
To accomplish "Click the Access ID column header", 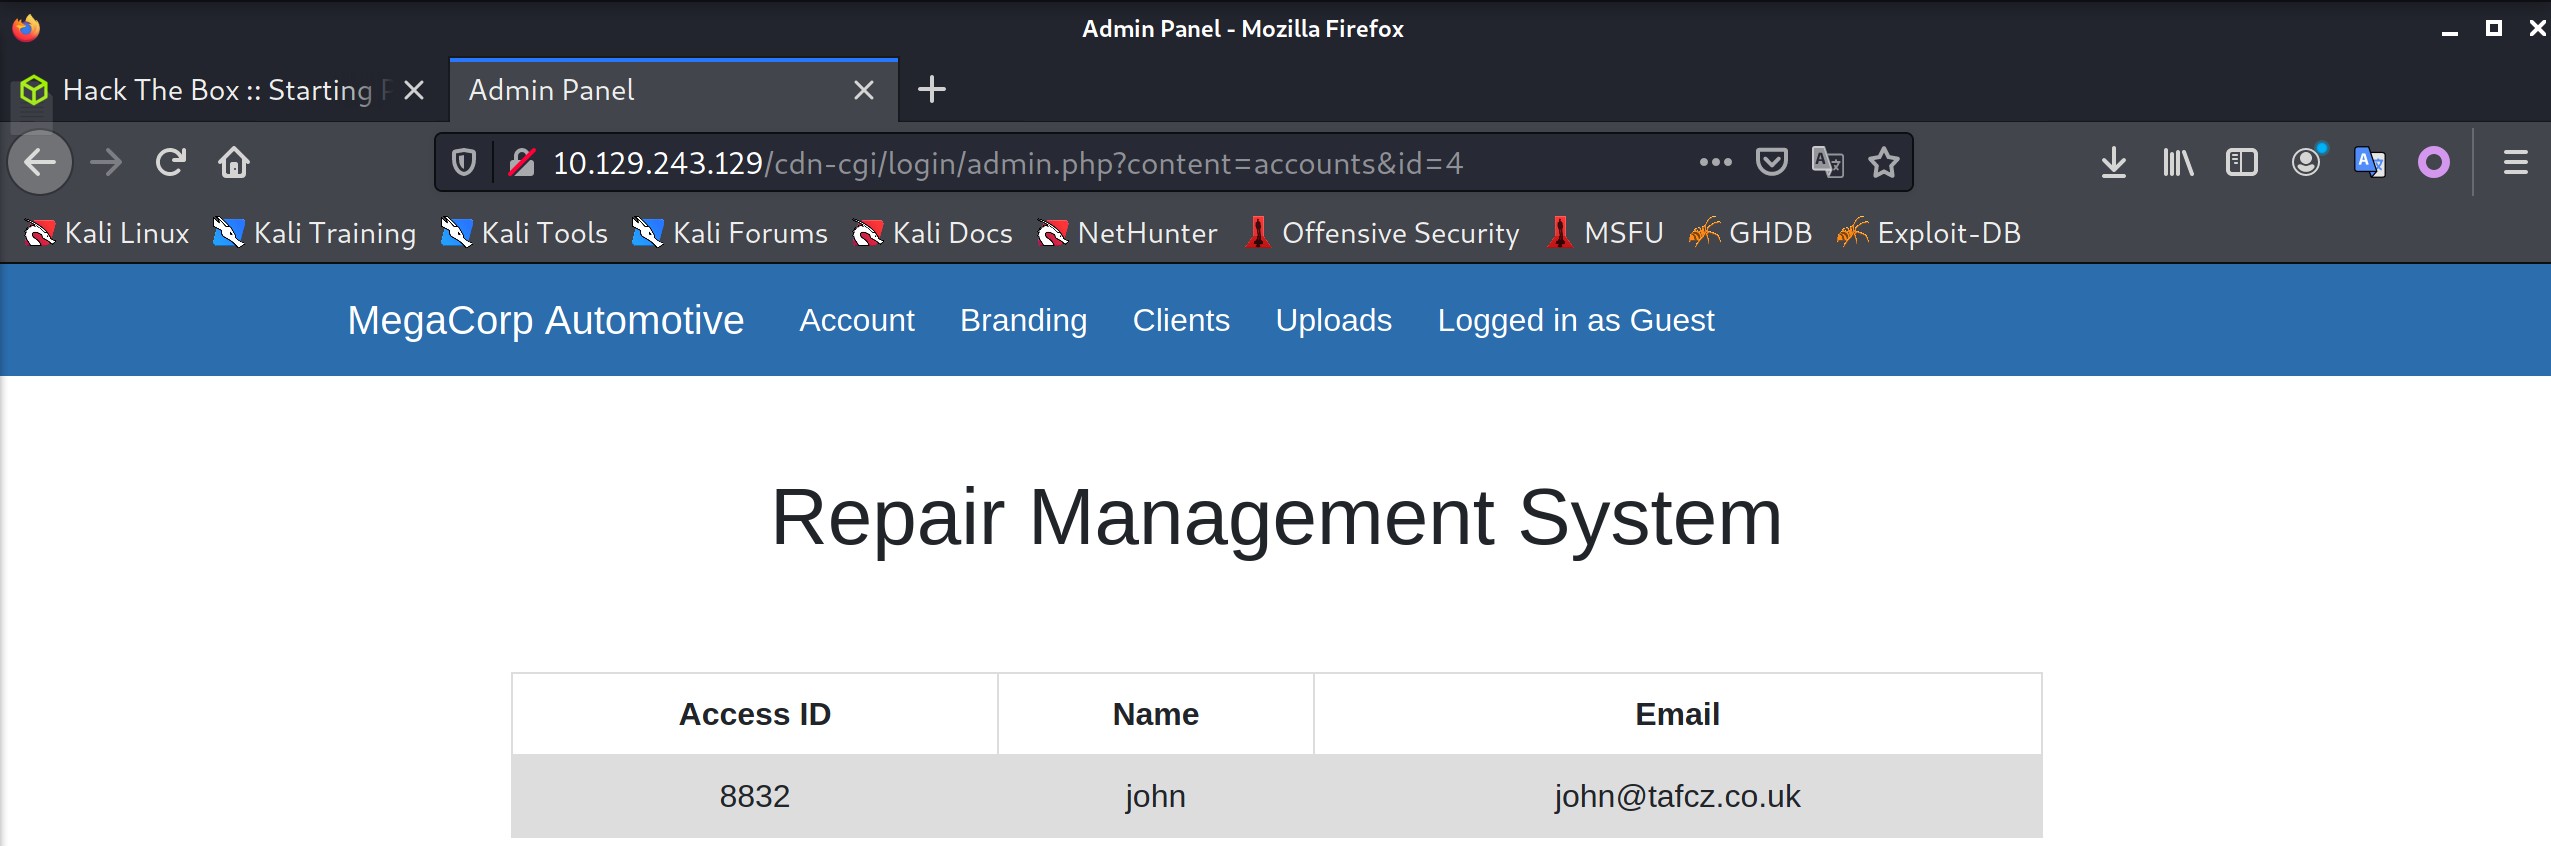I will [755, 714].
